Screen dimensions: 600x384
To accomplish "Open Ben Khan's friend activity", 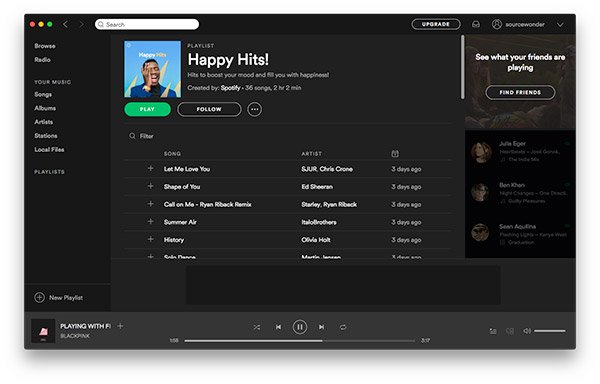I will (x=520, y=192).
